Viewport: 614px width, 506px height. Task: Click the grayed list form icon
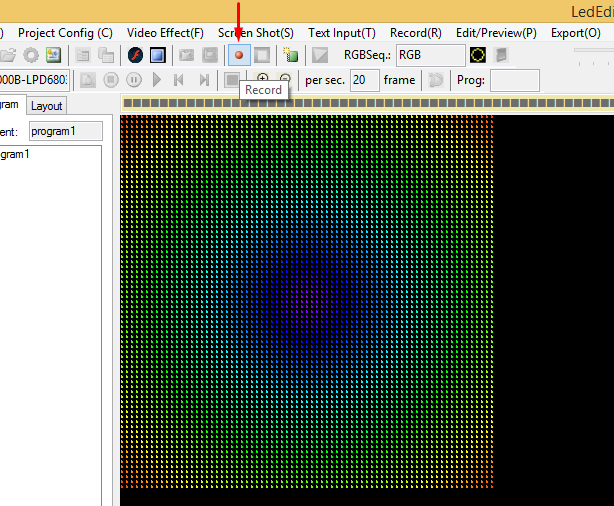[x=83, y=55]
